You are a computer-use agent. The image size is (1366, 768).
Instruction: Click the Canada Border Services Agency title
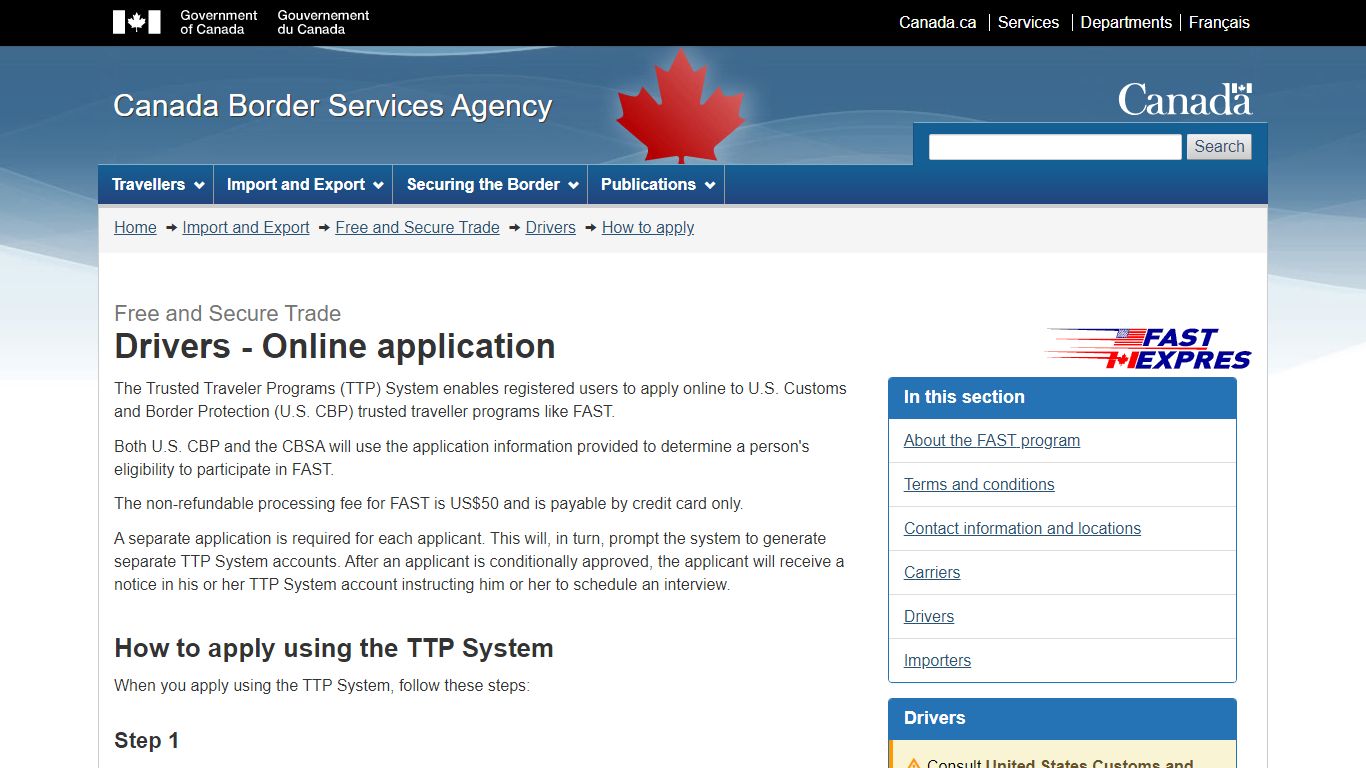pyautogui.click(x=333, y=106)
